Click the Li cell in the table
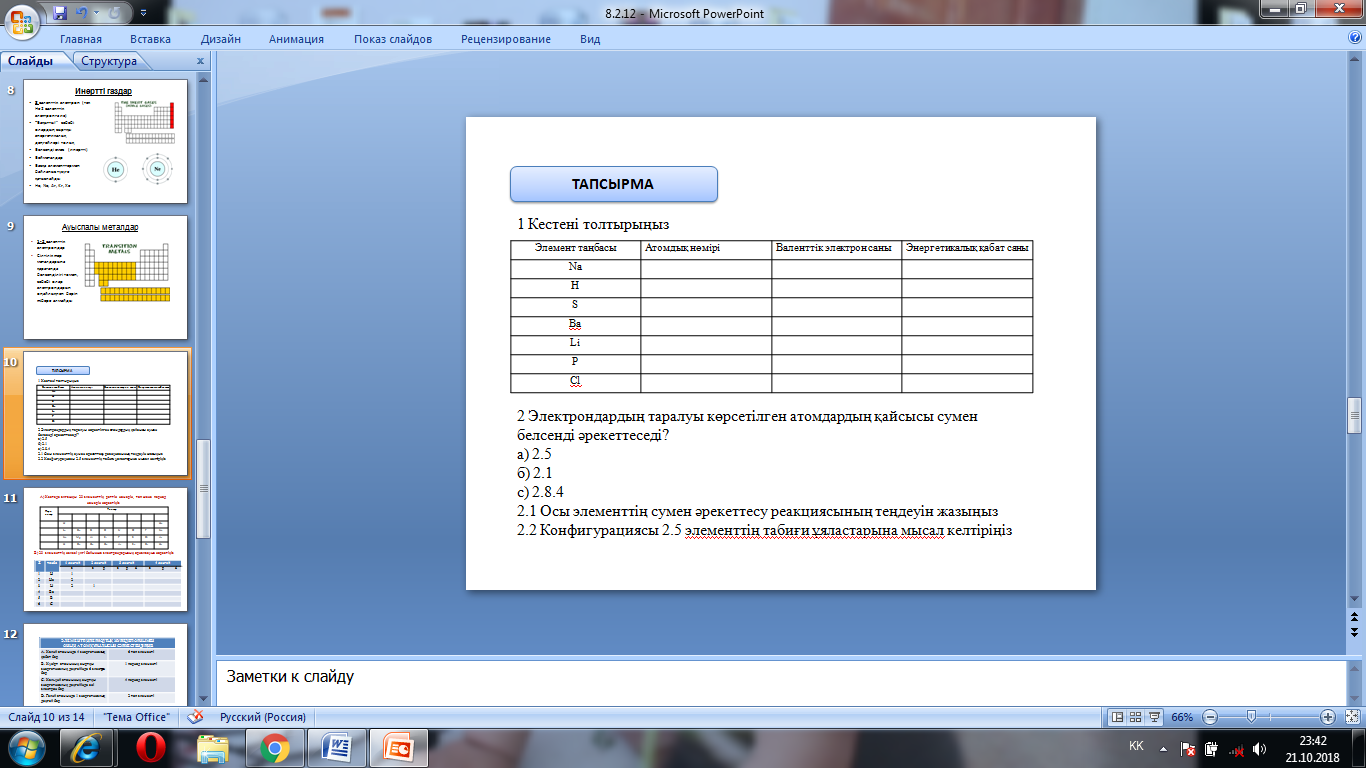1366x768 pixels. coord(575,344)
